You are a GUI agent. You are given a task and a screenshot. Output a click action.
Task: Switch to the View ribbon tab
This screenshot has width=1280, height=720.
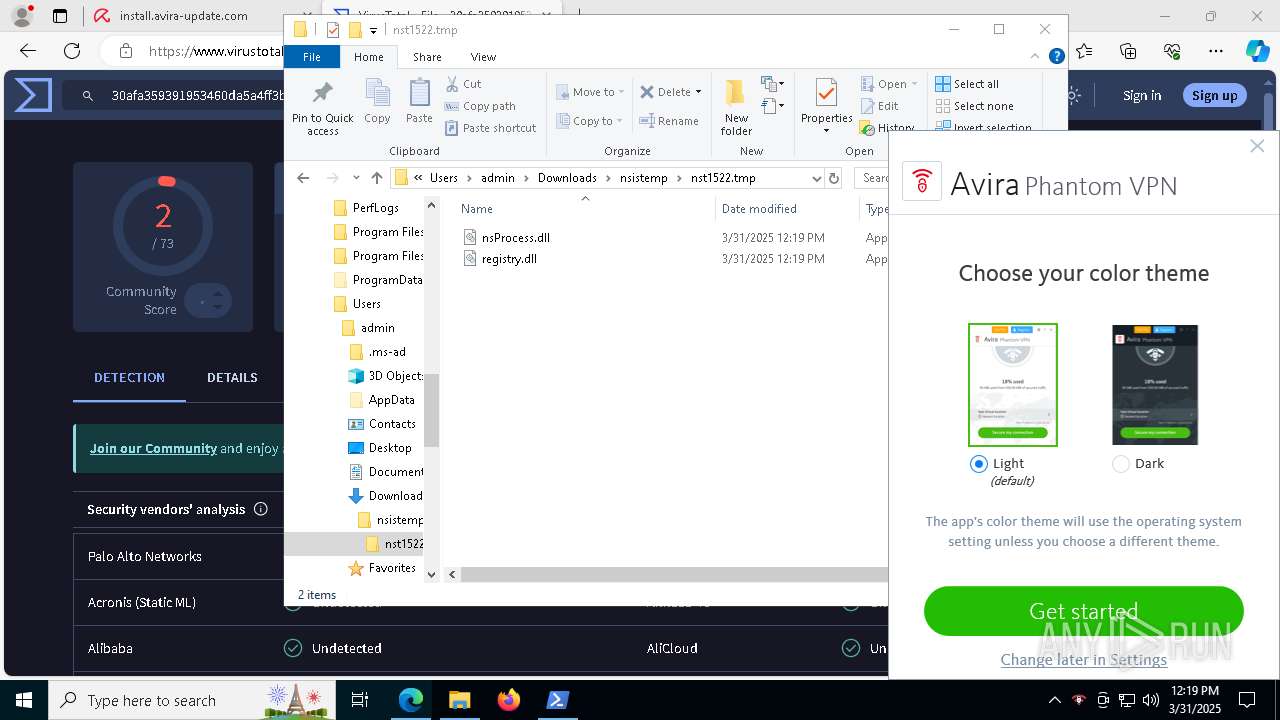pyautogui.click(x=483, y=57)
